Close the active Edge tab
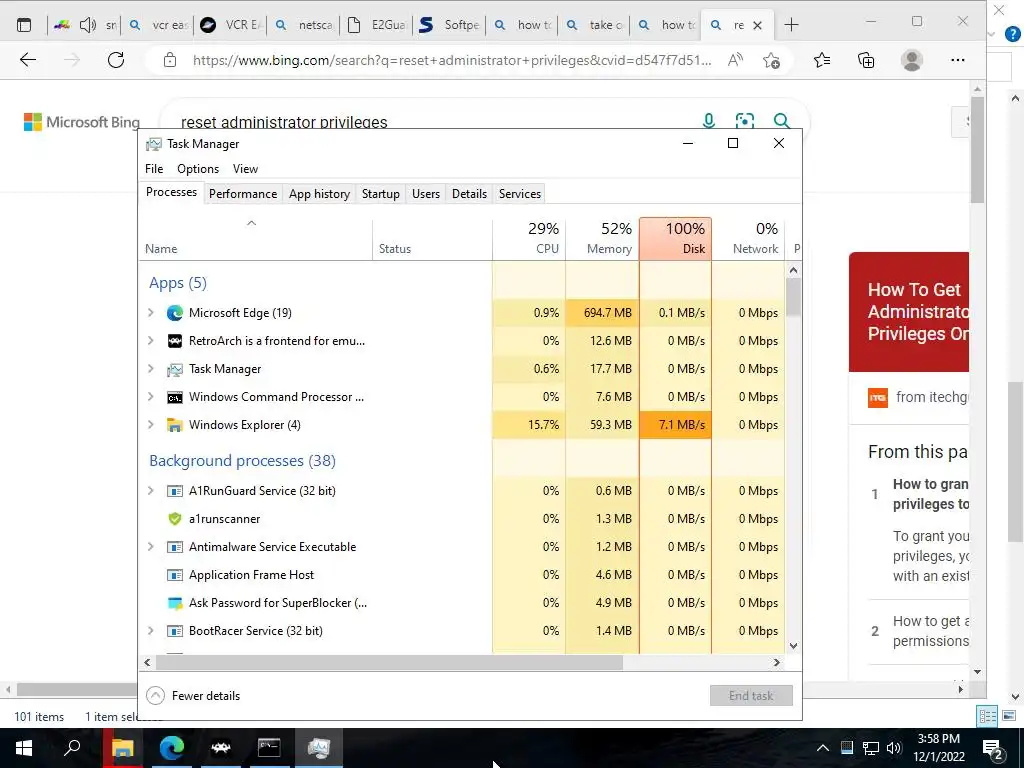This screenshot has height=768, width=1024. 758,25
